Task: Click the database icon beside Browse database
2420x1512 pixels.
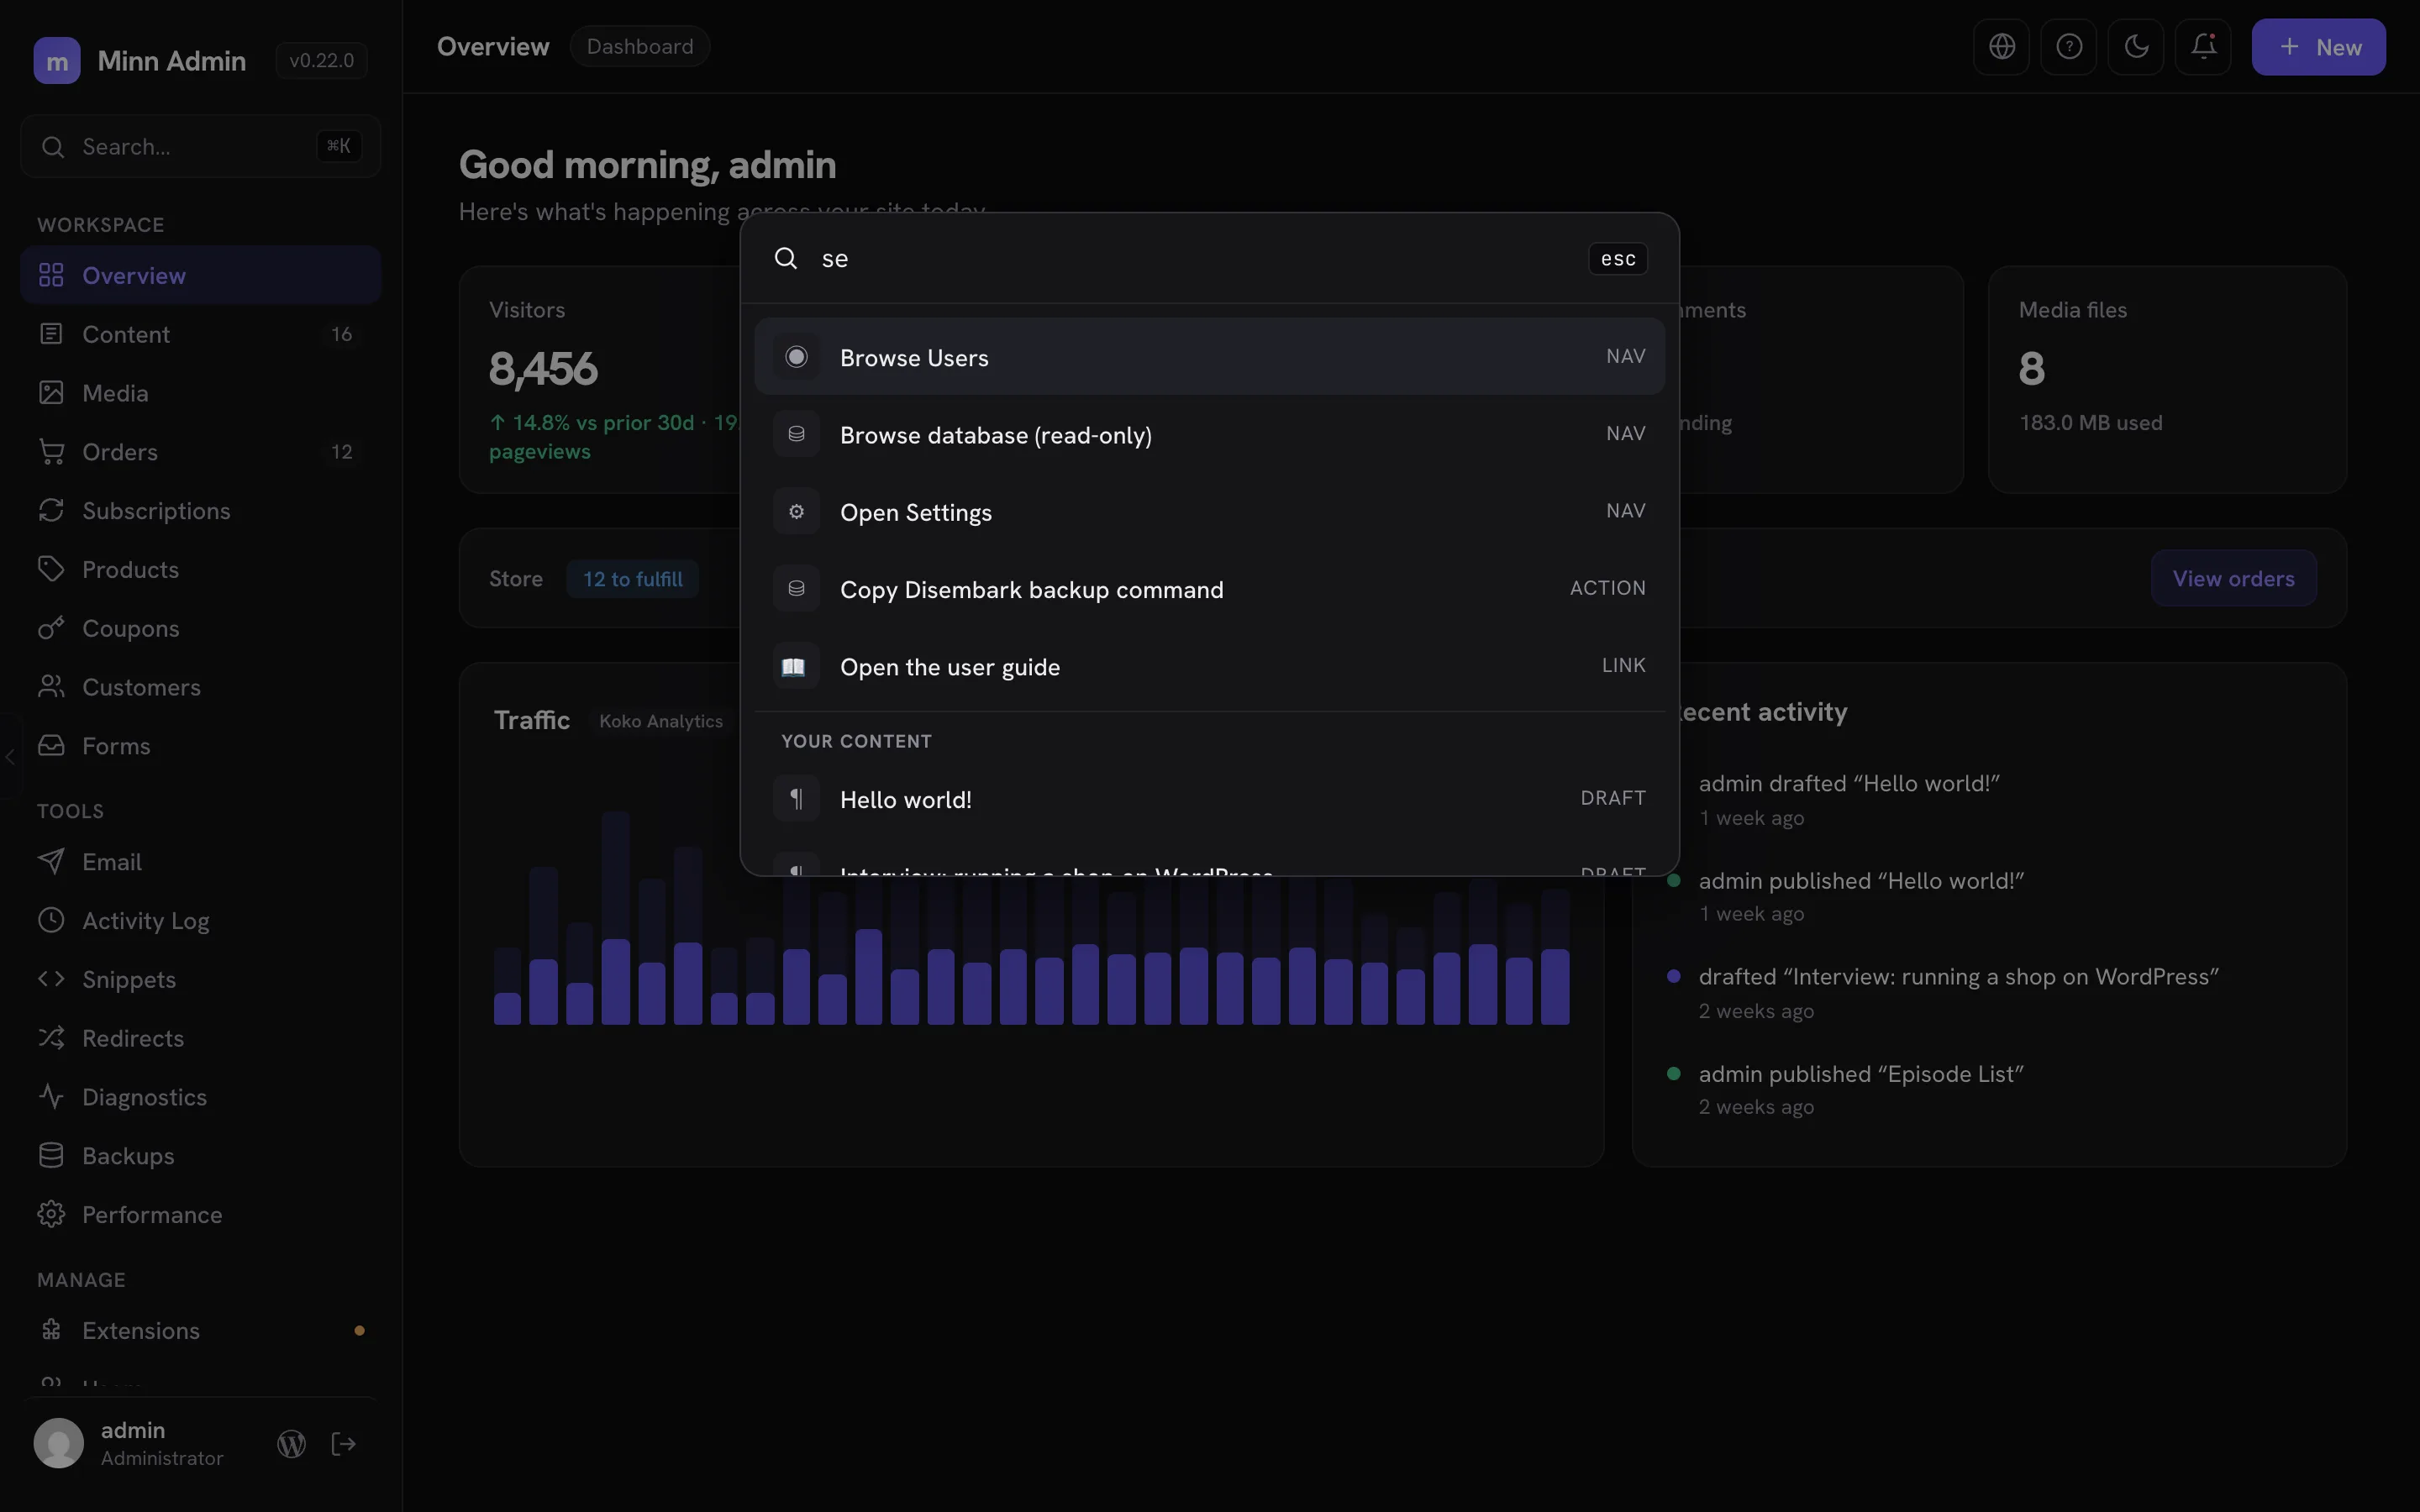Action: pos(796,434)
